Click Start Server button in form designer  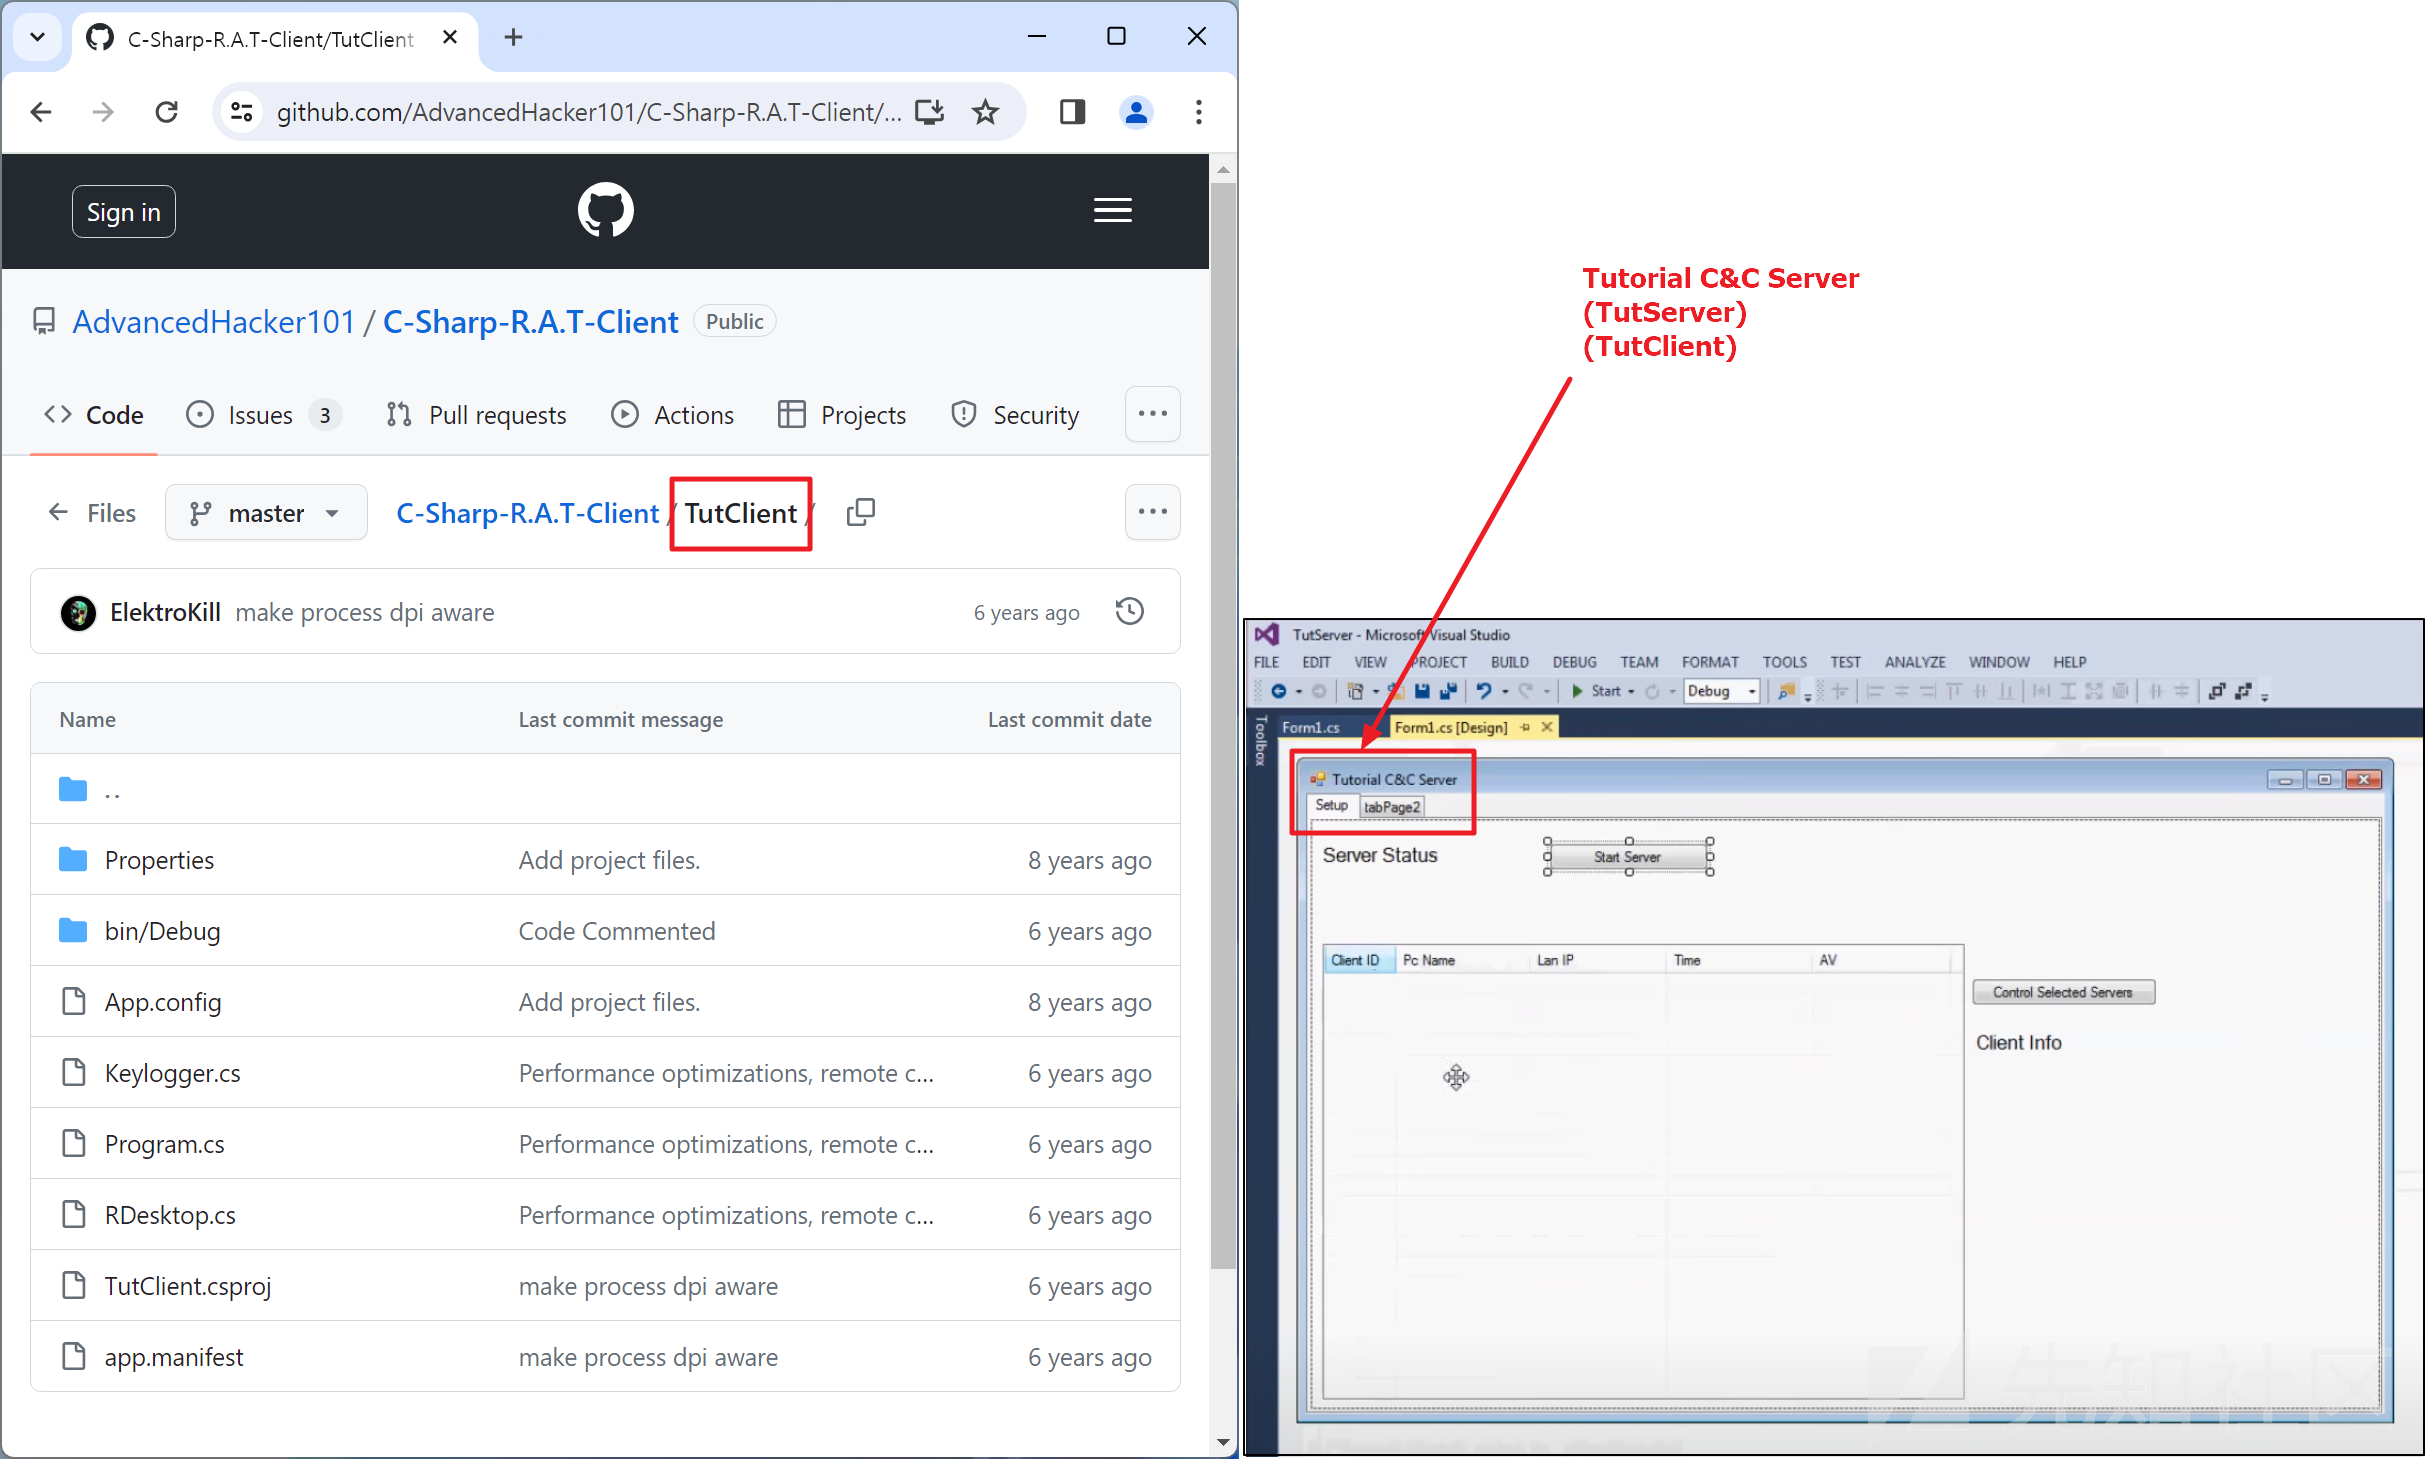[1627, 857]
